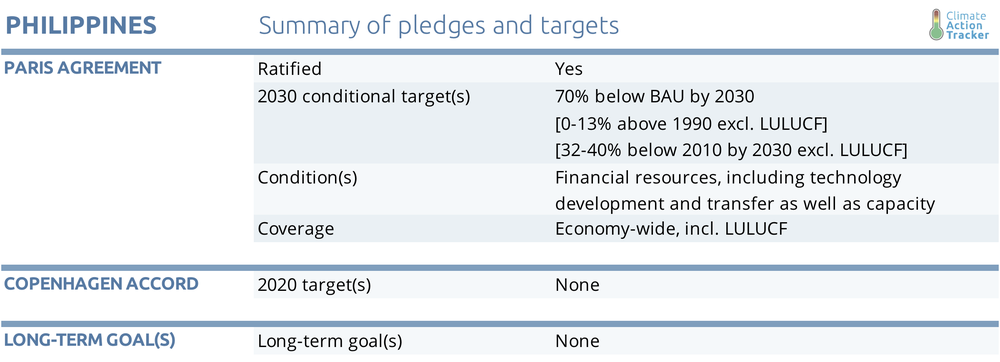Click the Financial resources, including technology text

coord(727,178)
